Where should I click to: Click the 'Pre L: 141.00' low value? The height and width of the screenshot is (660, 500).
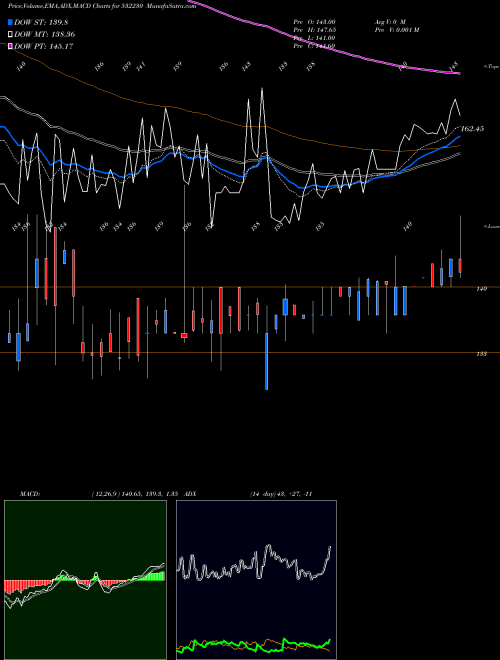click(314, 38)
